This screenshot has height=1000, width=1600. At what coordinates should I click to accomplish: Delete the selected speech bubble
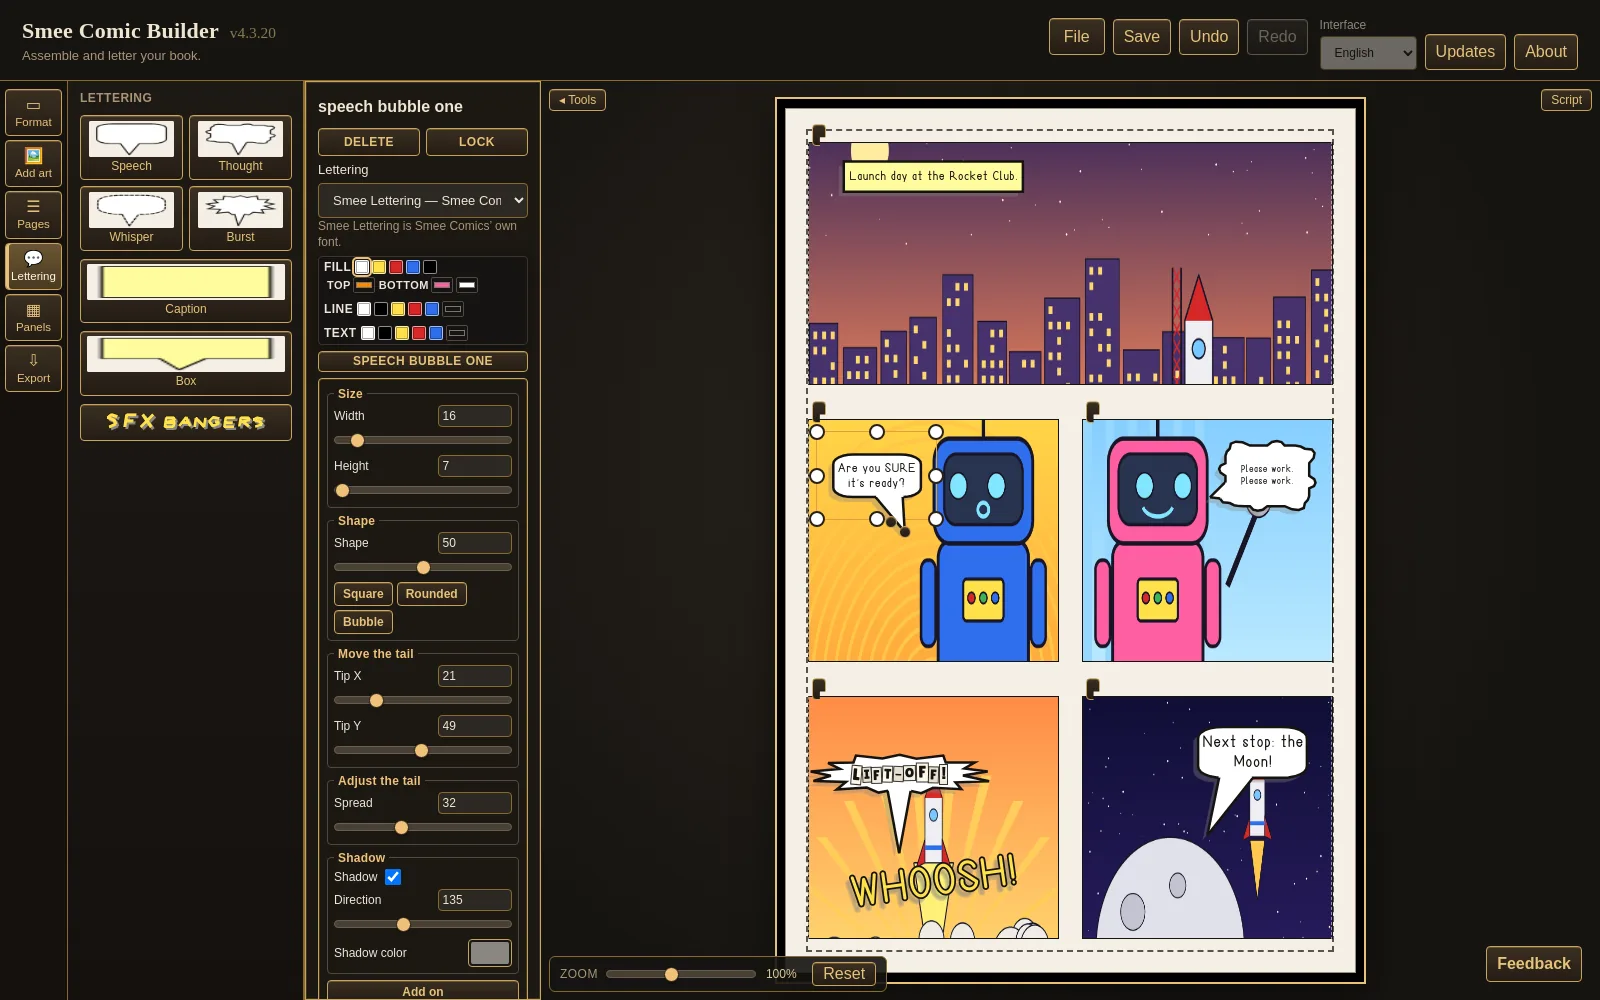pos(369,142)
